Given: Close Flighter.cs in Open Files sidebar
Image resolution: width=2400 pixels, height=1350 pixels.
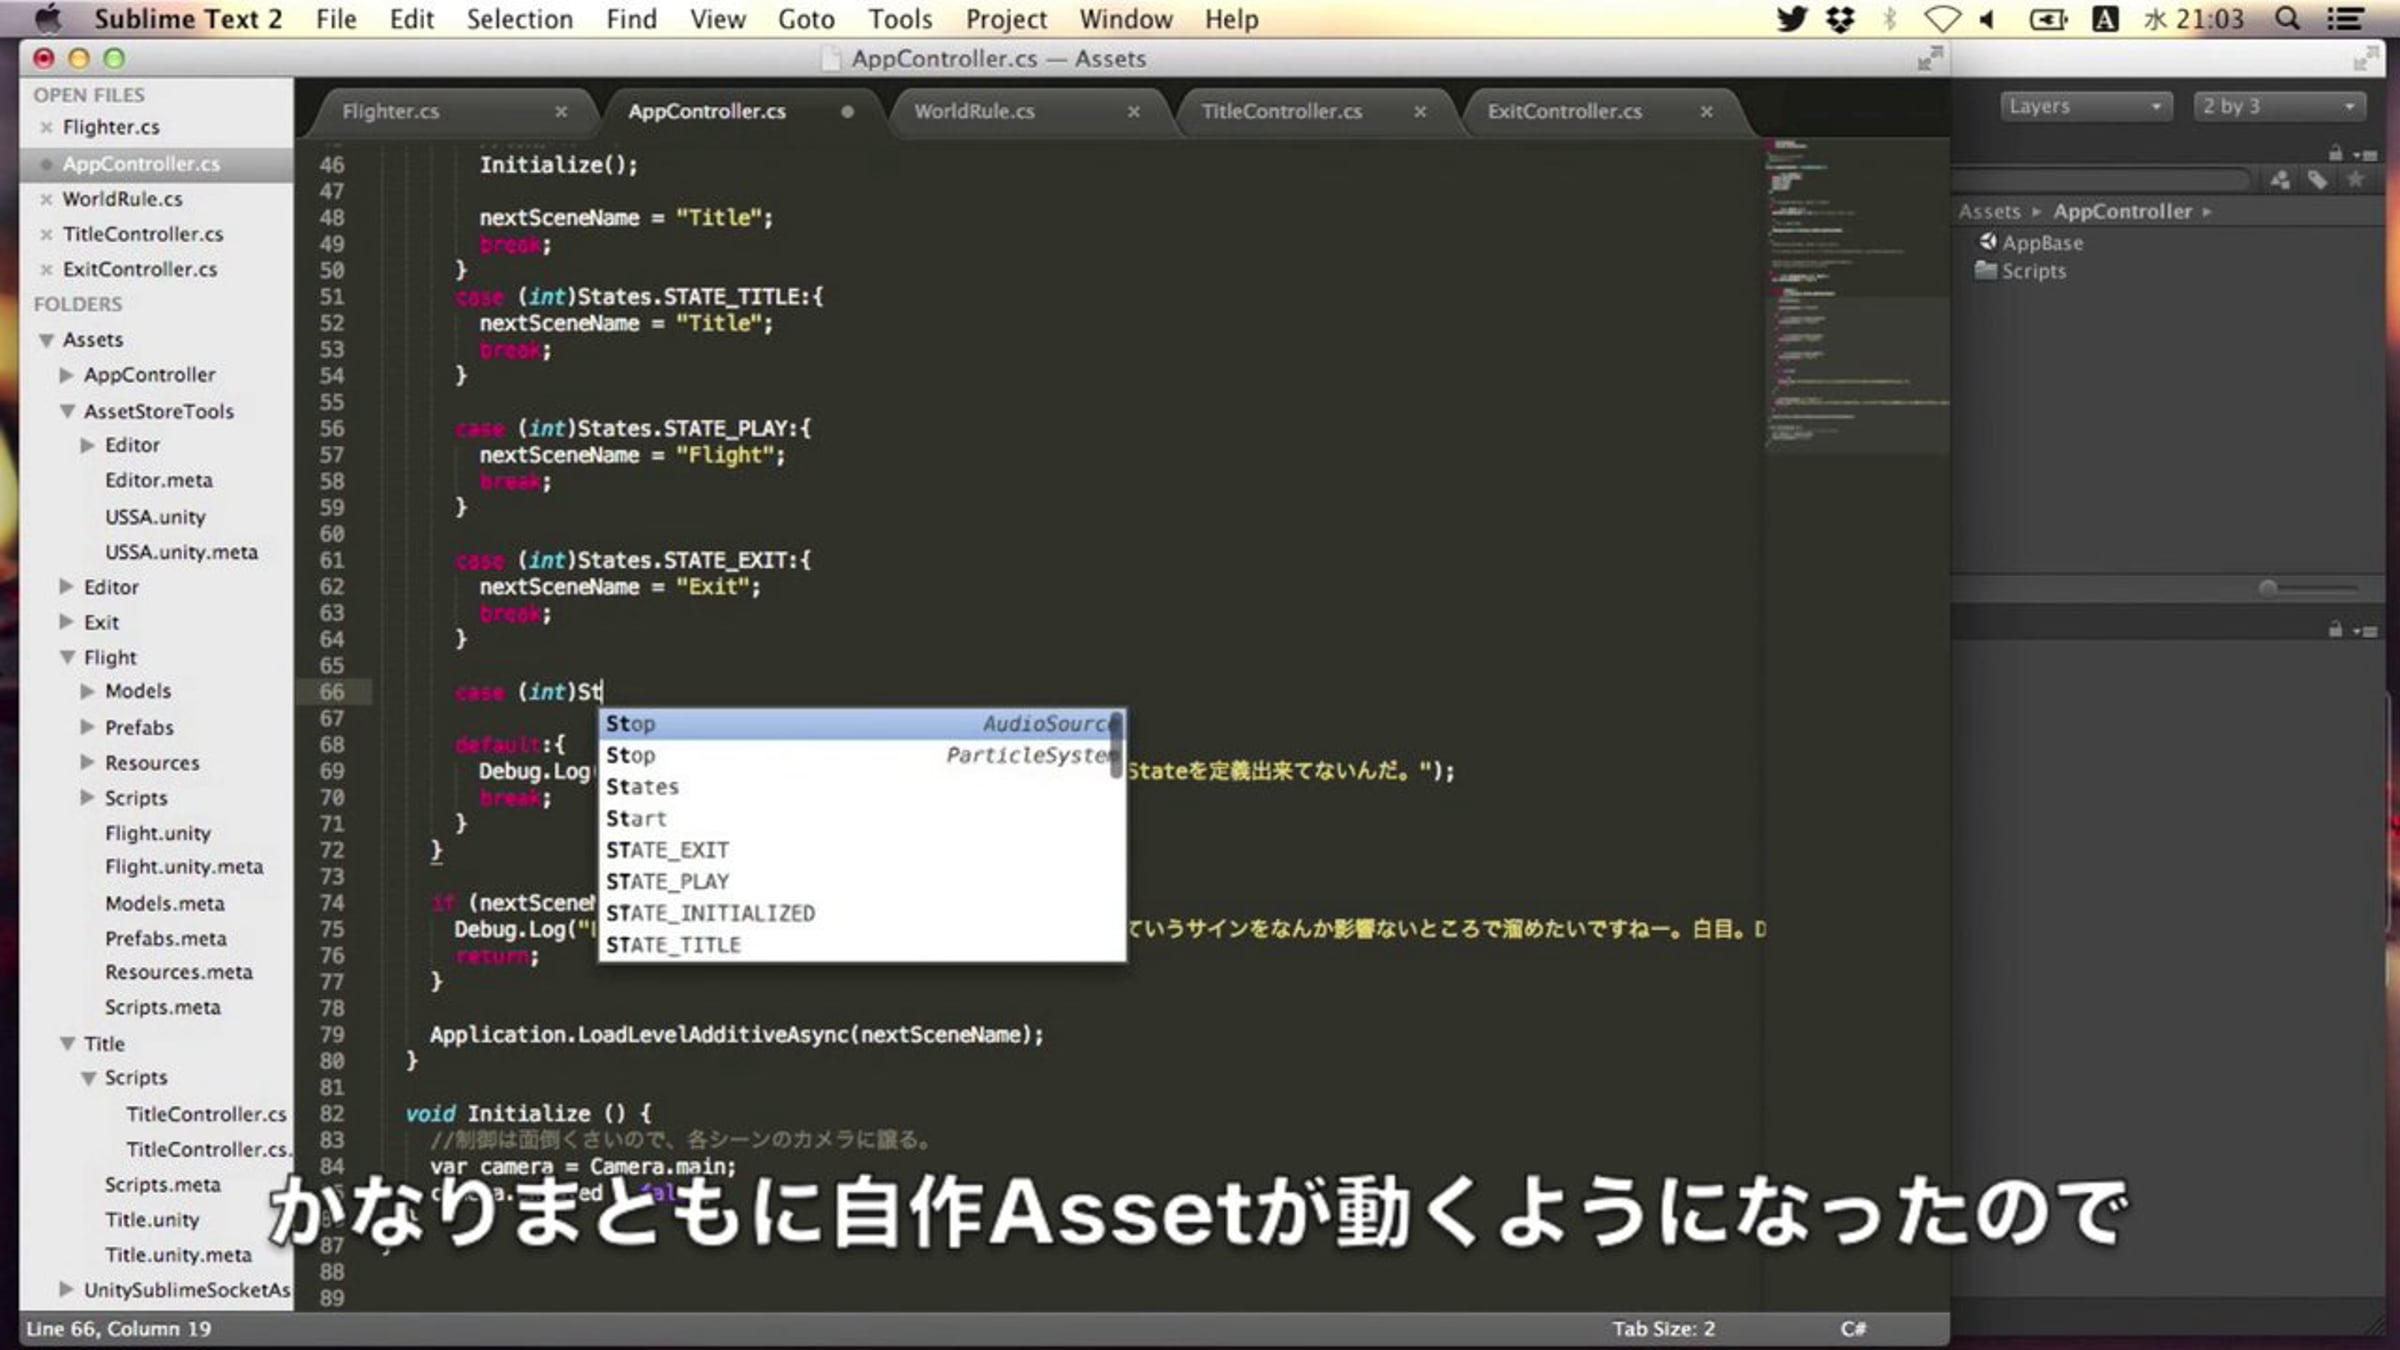Looking at the screenshot, I should coord(46,127).
